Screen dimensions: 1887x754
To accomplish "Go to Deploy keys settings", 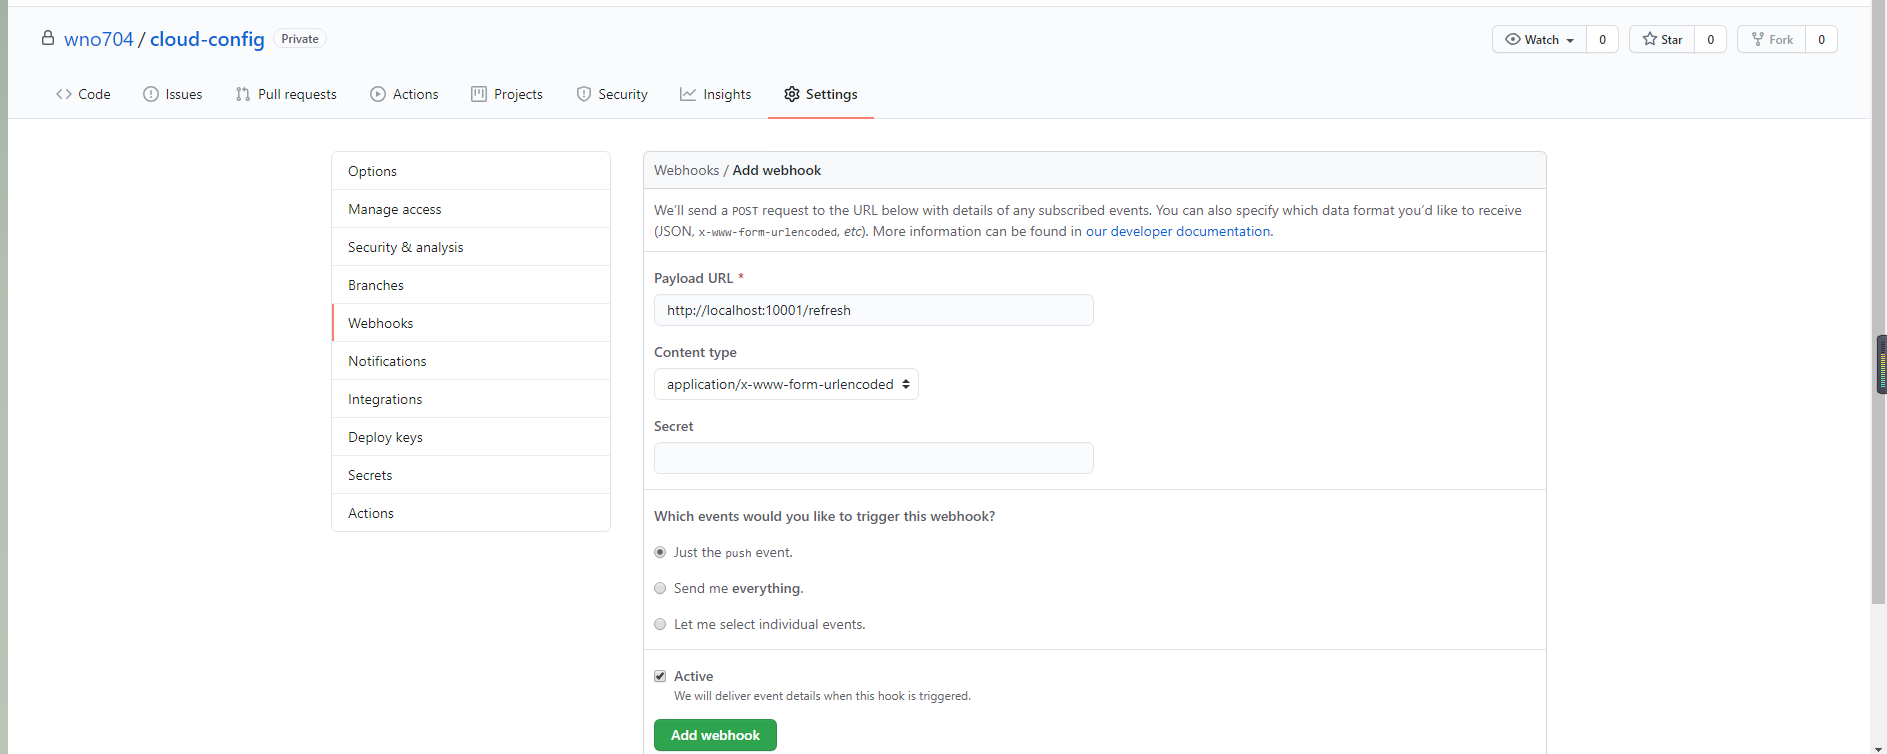I will 385,437.
